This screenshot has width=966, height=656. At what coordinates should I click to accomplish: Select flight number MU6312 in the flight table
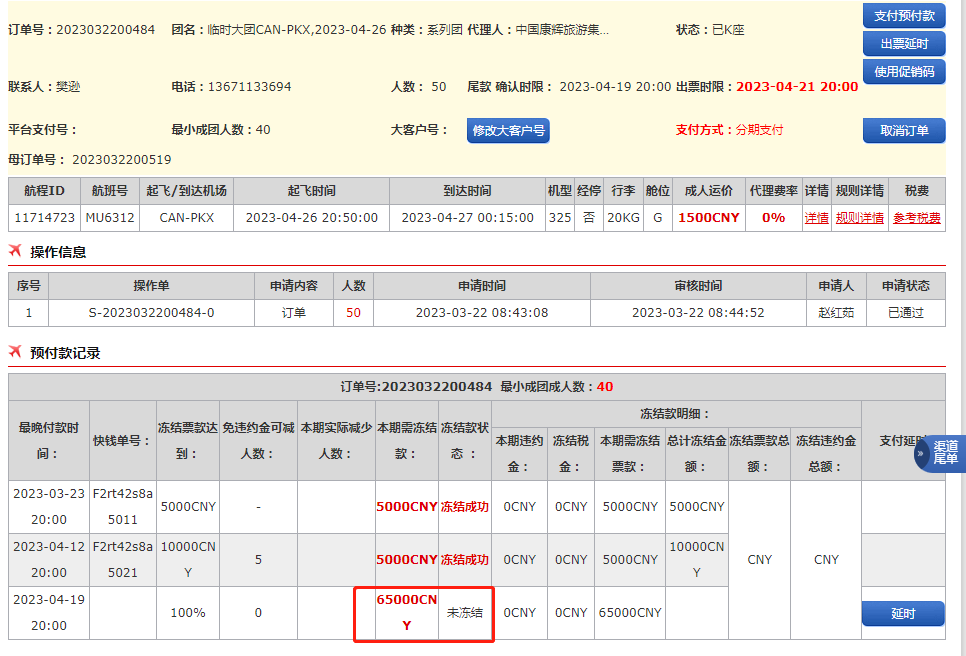click(x=110, y=218)
